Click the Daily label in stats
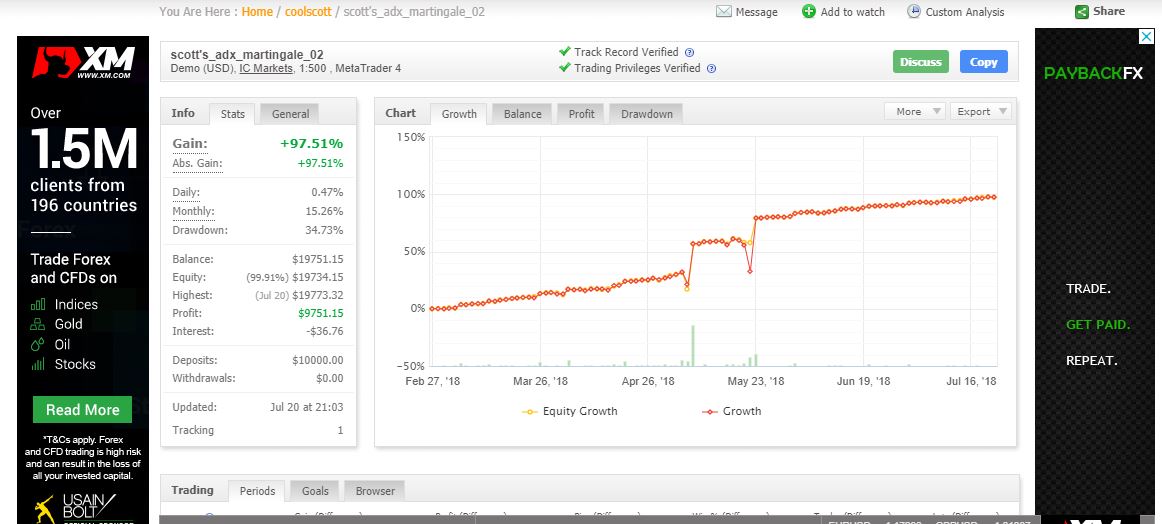 pyautogui.click(x=186, y=193)
